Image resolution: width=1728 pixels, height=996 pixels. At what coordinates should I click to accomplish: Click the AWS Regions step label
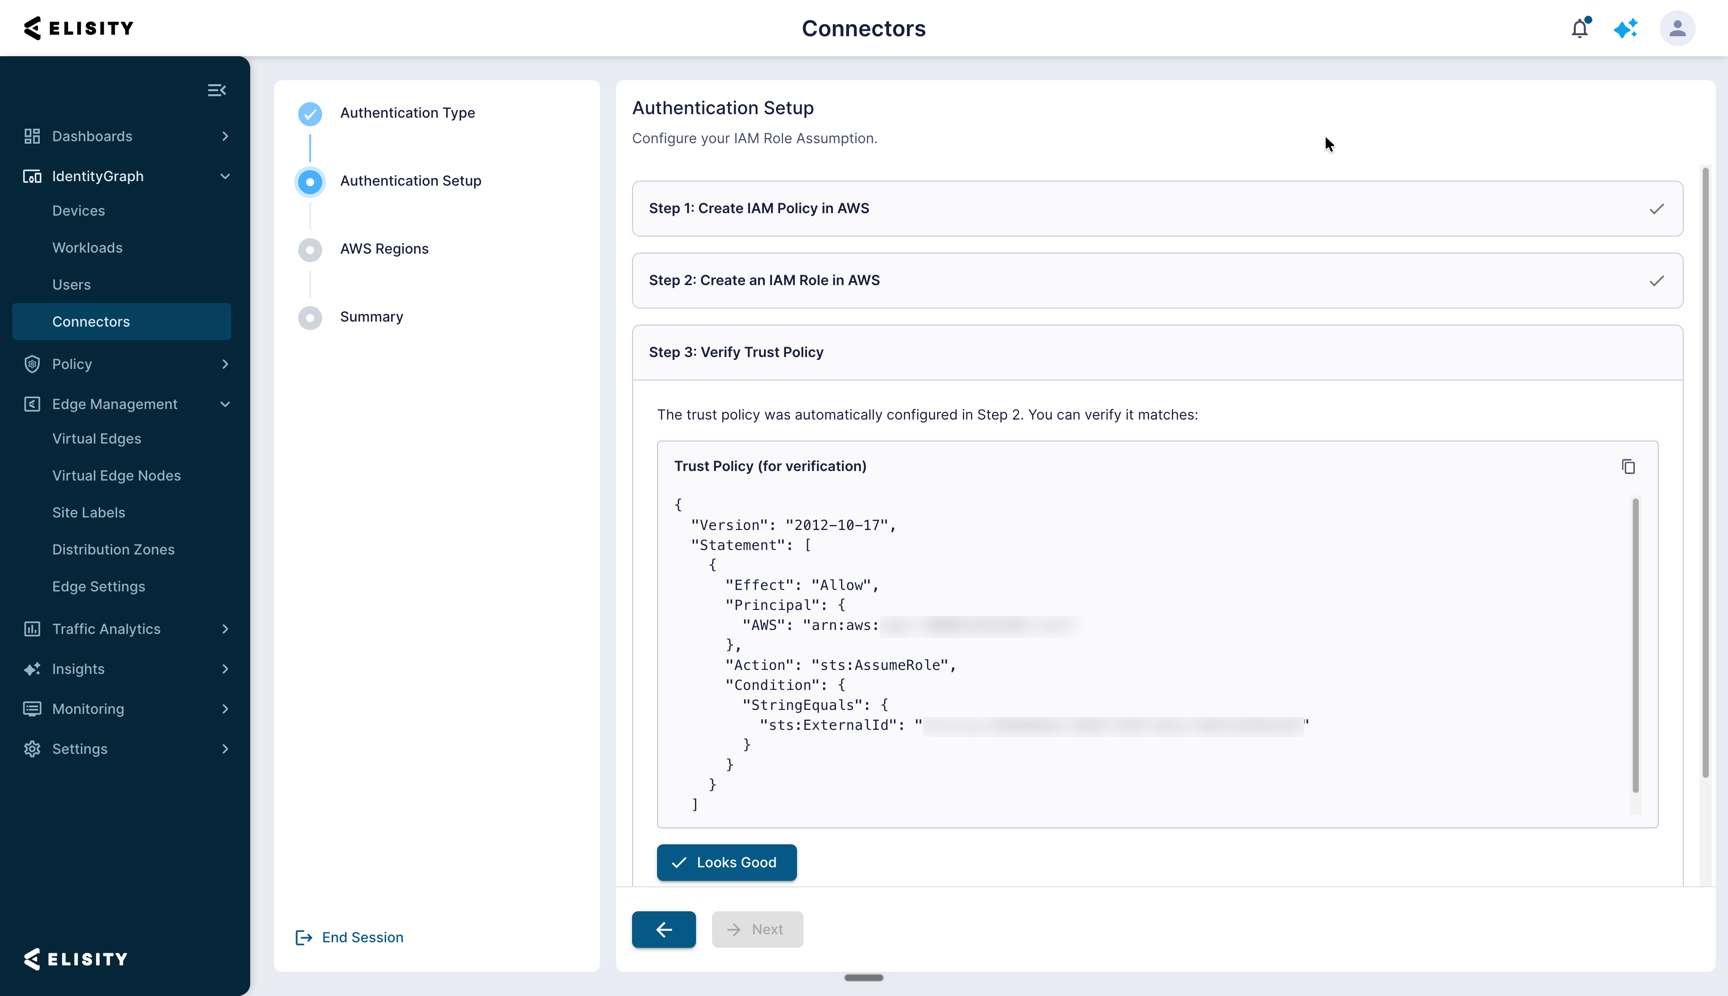[384, 249]
